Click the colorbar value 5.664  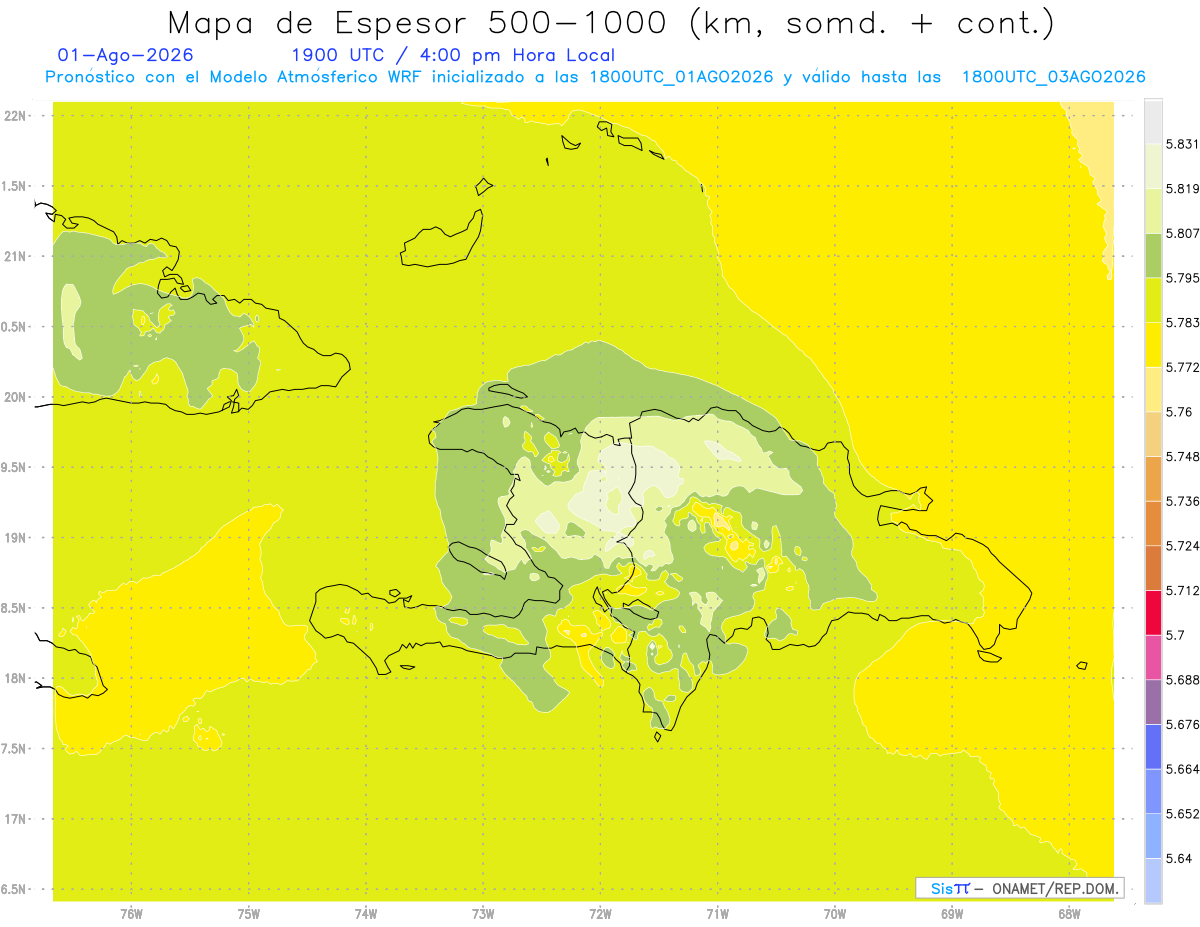click(x=1183, y=769)
